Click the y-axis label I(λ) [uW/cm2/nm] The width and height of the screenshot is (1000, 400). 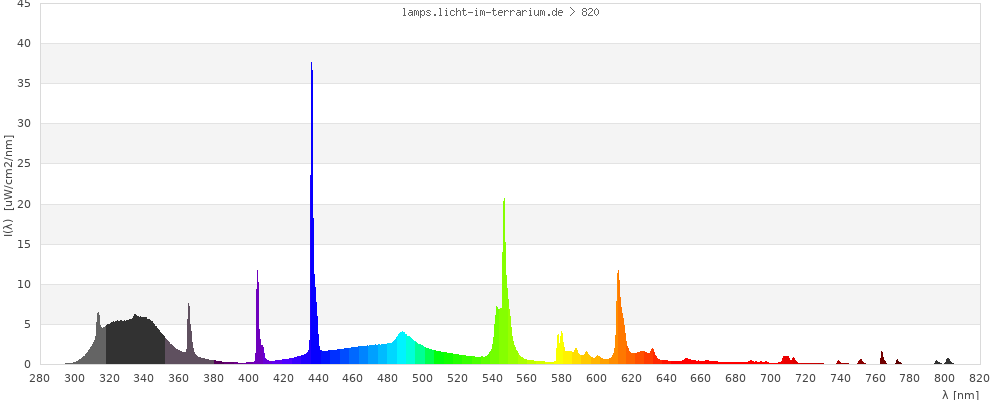pos(8,185)
